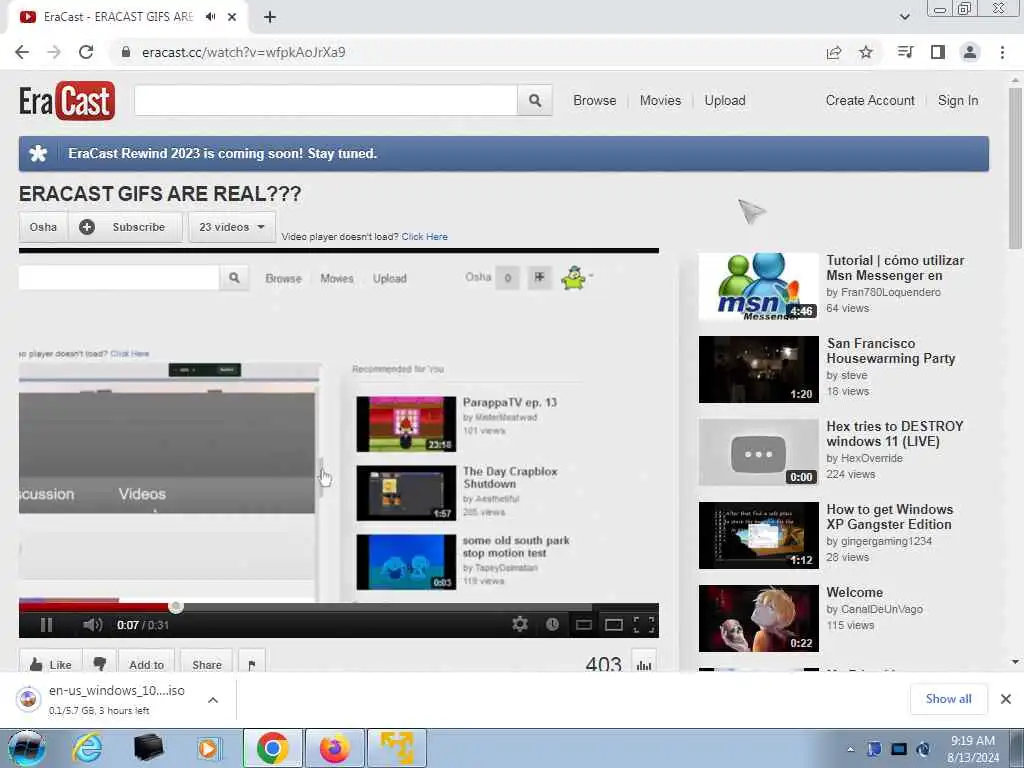Toggle the browser side panel icon
This screenshot has width=1024, height=768.
pyautogui.click(x=938, y=52)
